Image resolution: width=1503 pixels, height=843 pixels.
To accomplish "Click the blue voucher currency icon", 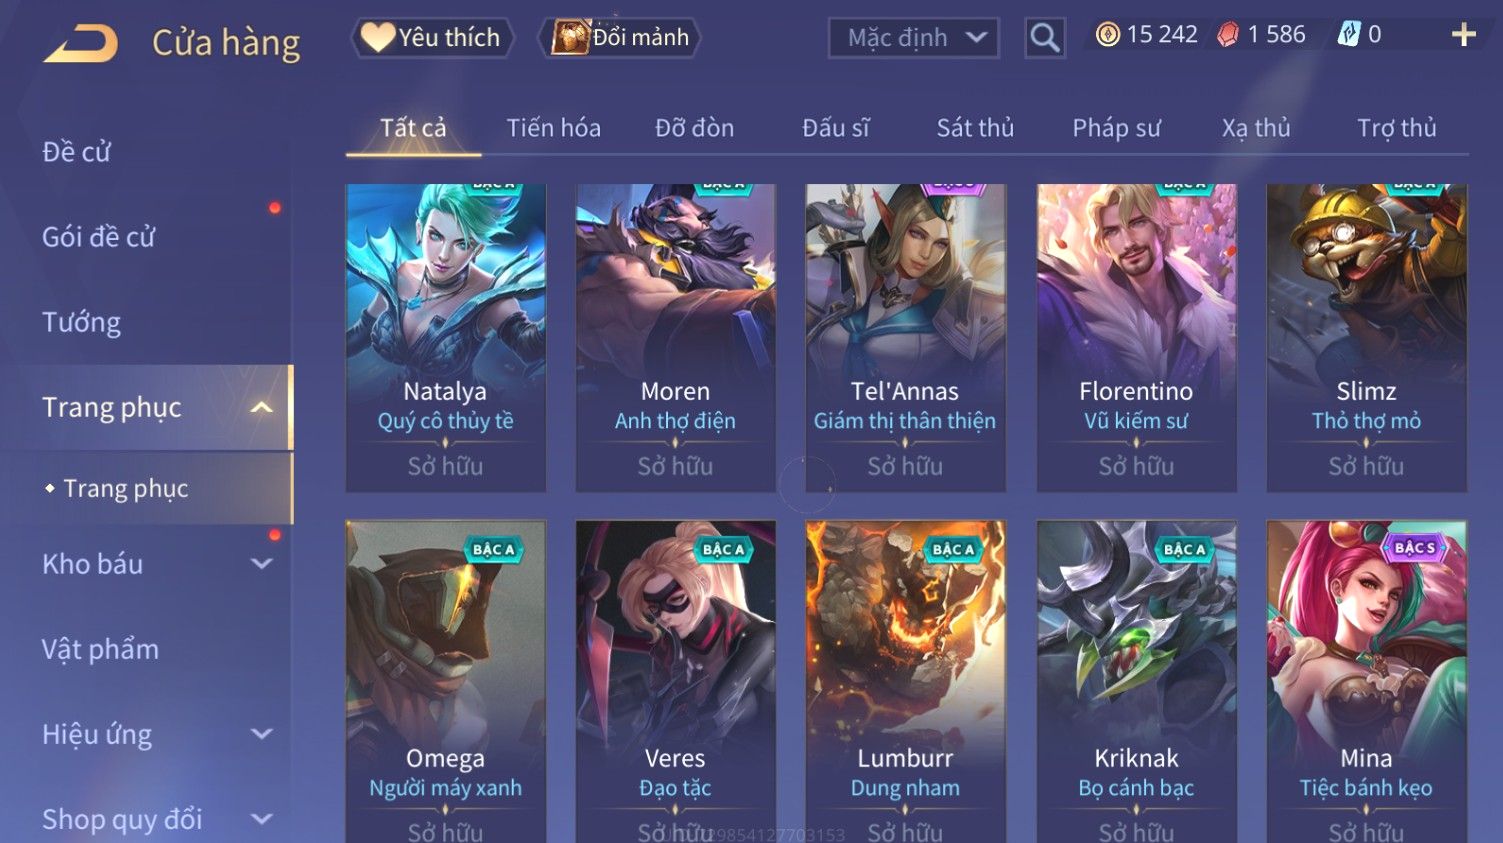I will click(x=1349, y=35).
